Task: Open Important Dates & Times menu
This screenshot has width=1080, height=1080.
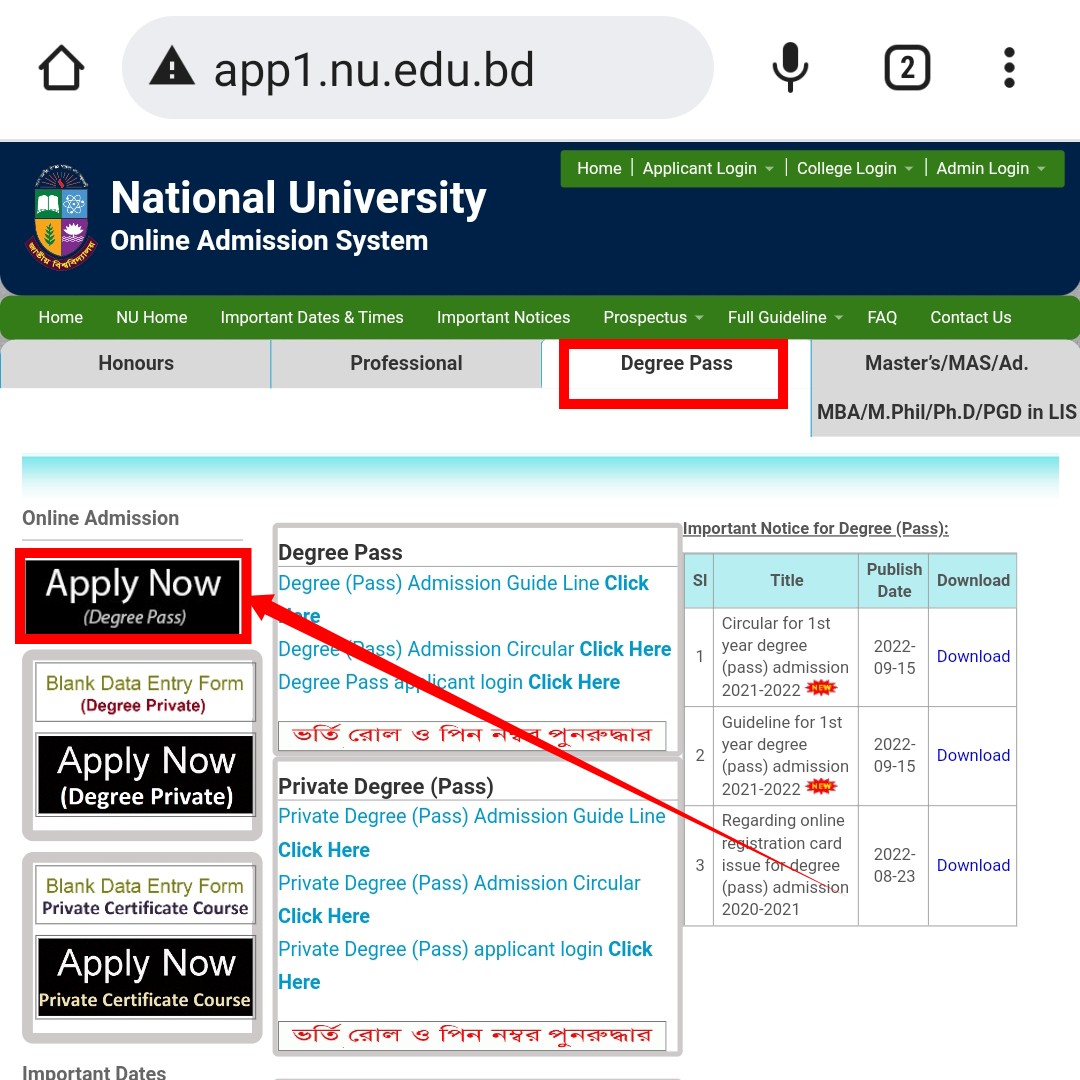Action: [x=311, y=318]
